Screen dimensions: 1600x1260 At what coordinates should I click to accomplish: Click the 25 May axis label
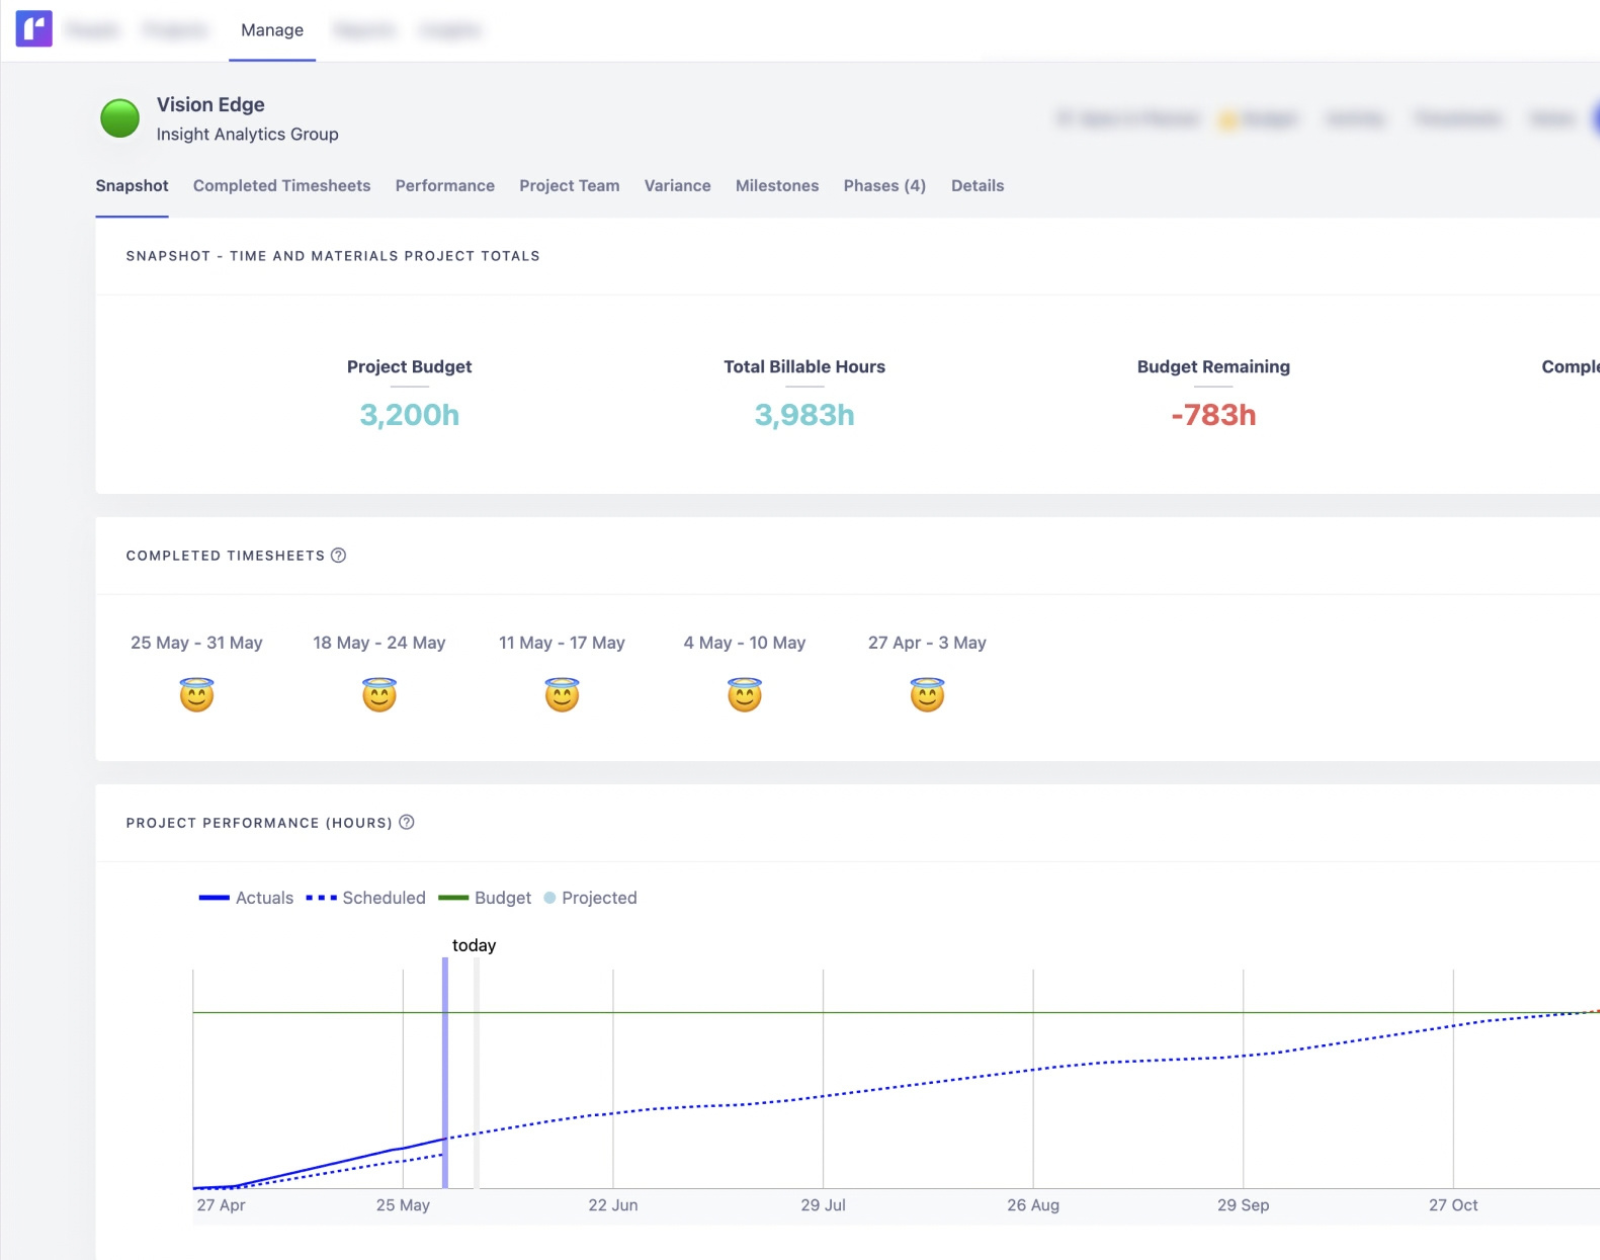tap(403, 1205)
